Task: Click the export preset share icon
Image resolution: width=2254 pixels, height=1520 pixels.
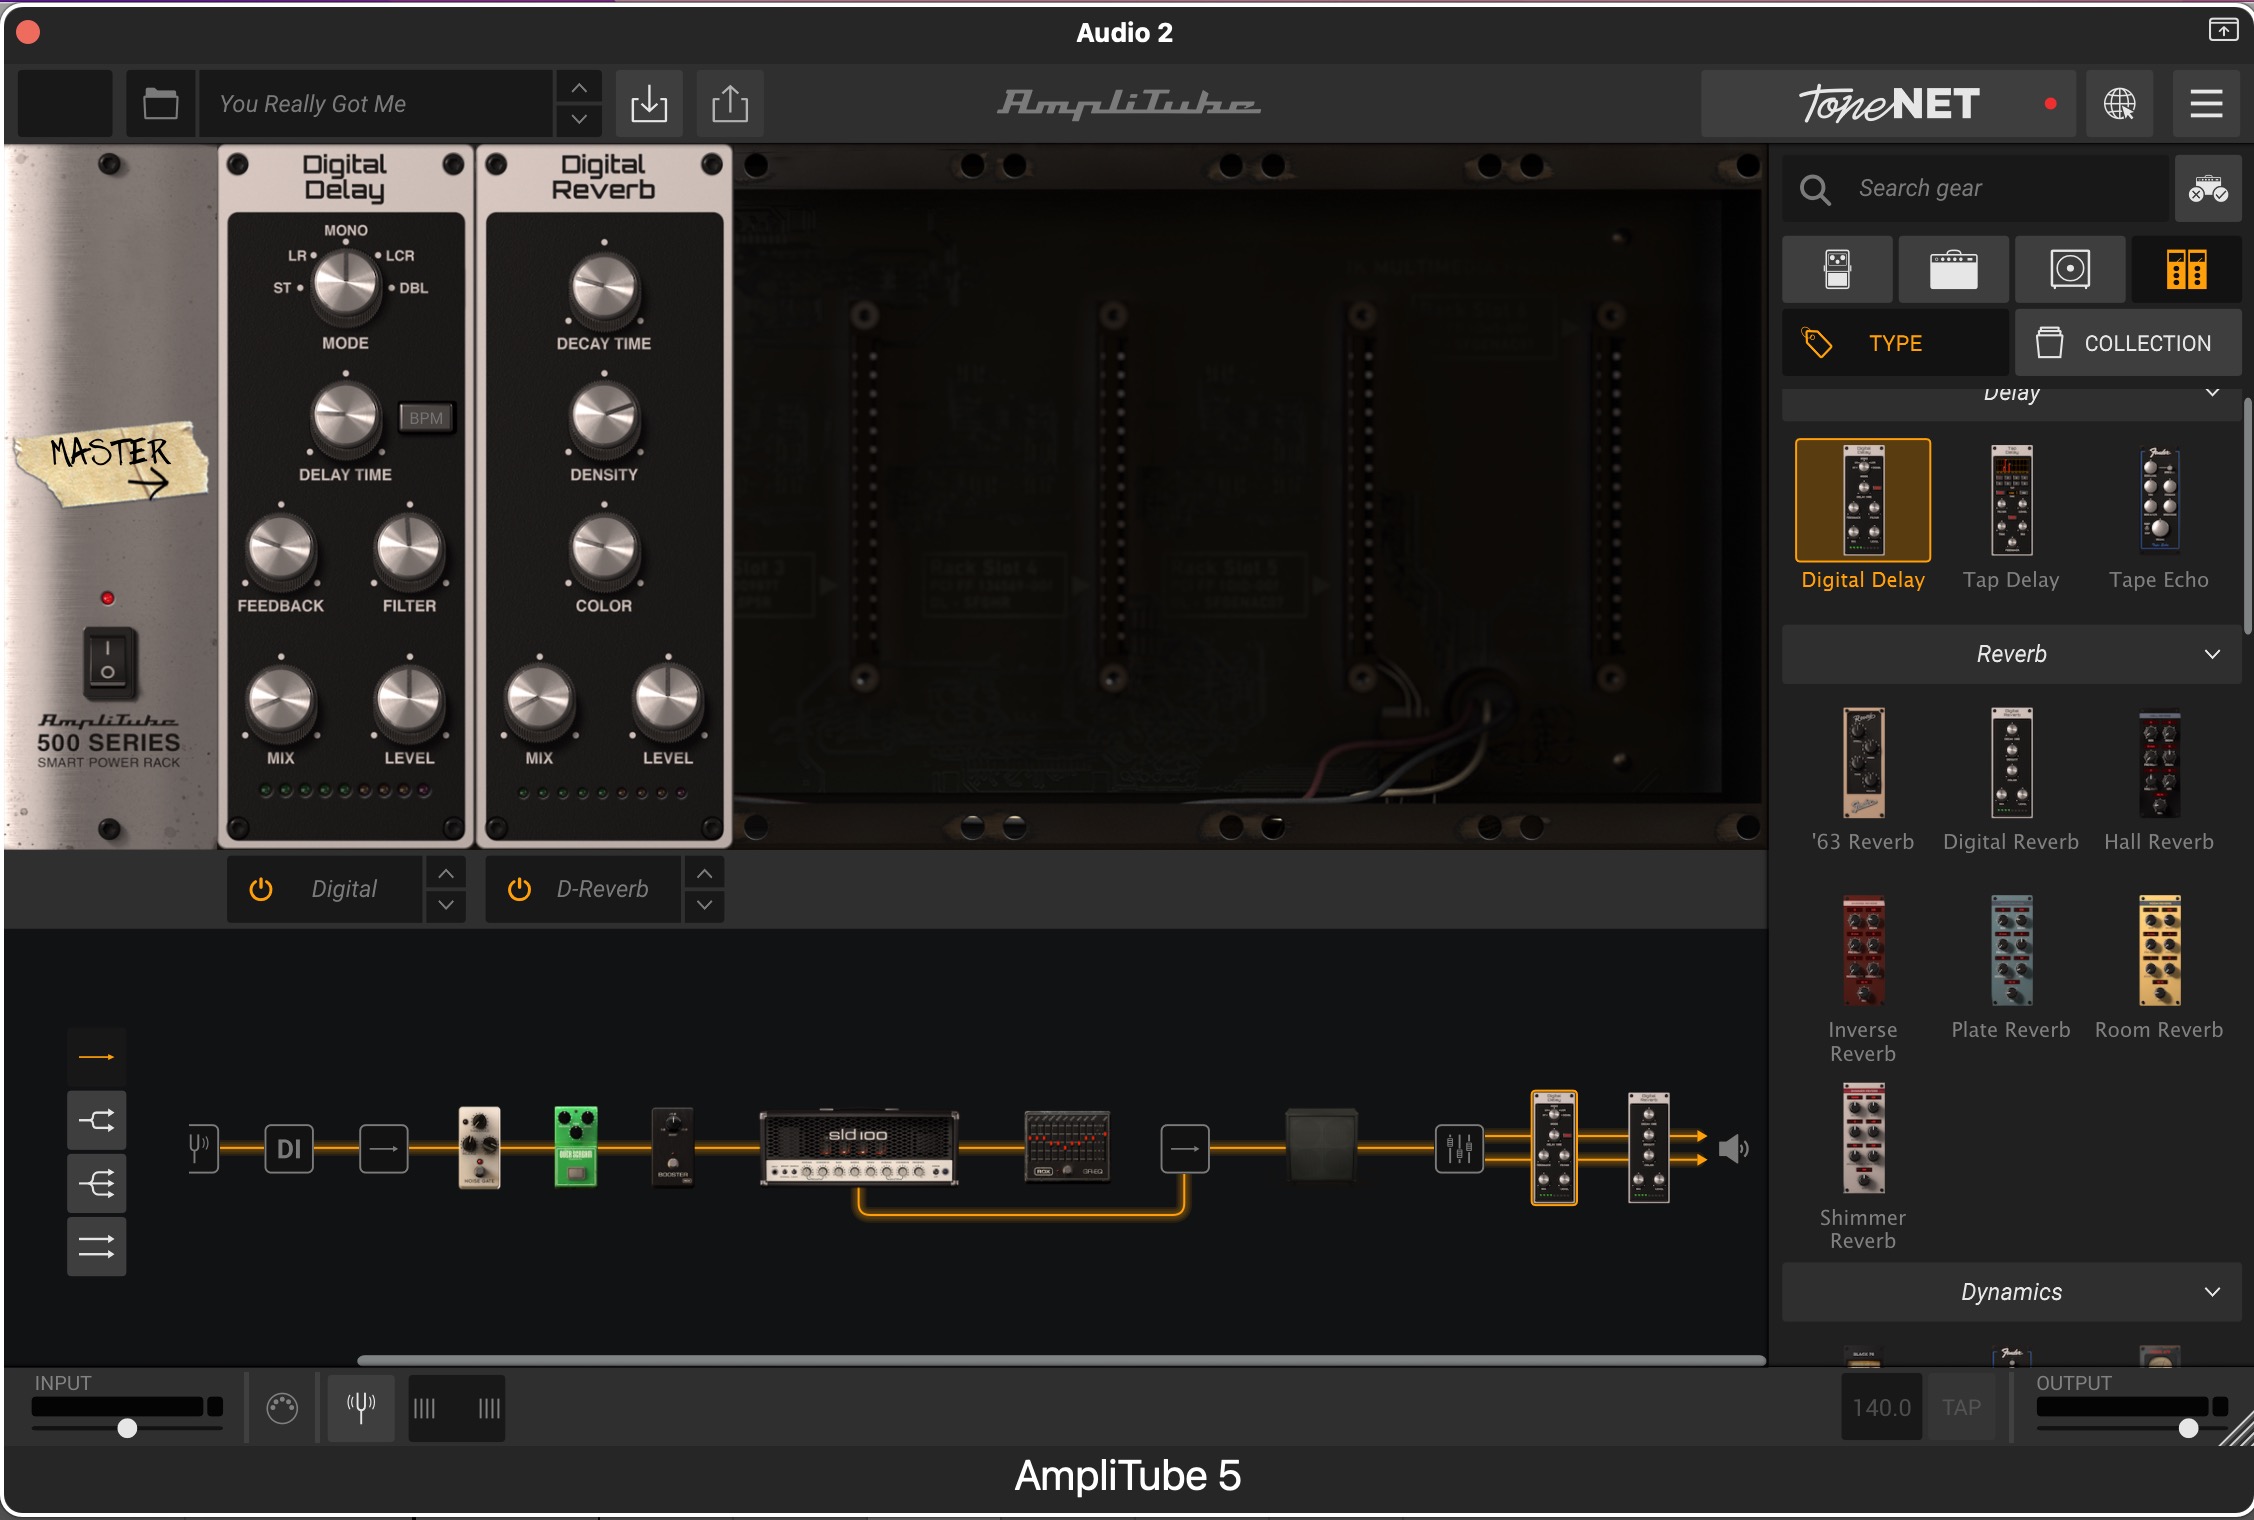Action: click(x=730, y=103)
